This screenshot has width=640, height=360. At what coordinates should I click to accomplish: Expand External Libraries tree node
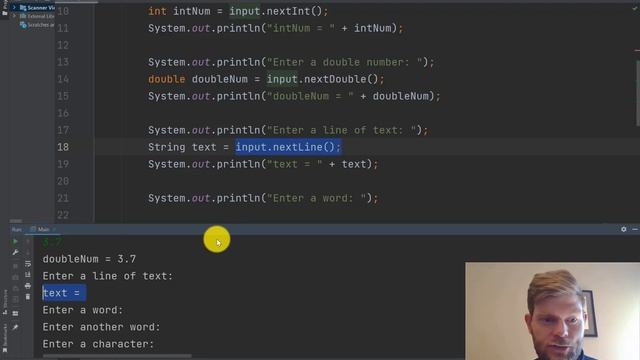click(14, 16)
